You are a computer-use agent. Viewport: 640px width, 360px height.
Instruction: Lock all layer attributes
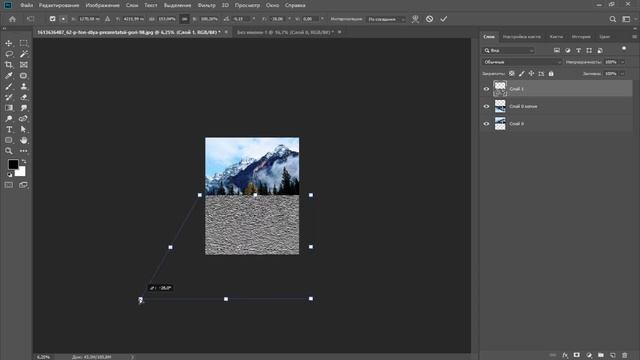pos(551,73)
